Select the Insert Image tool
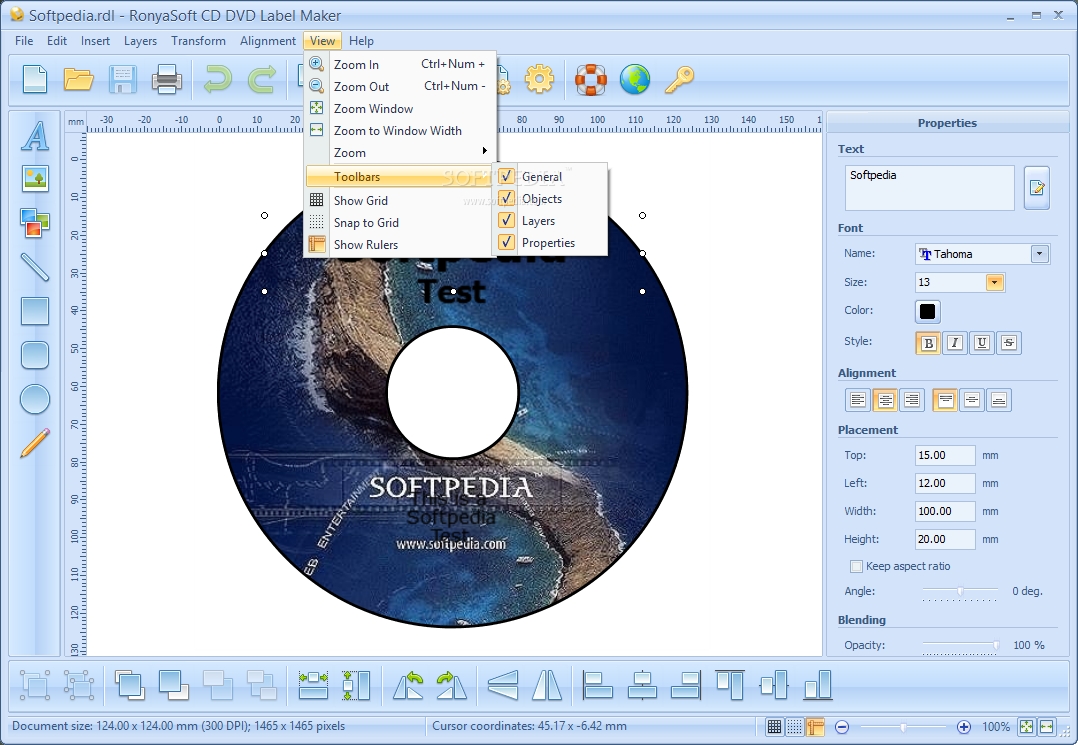The height and width of the screenshot is (745, 1078). 34,179
